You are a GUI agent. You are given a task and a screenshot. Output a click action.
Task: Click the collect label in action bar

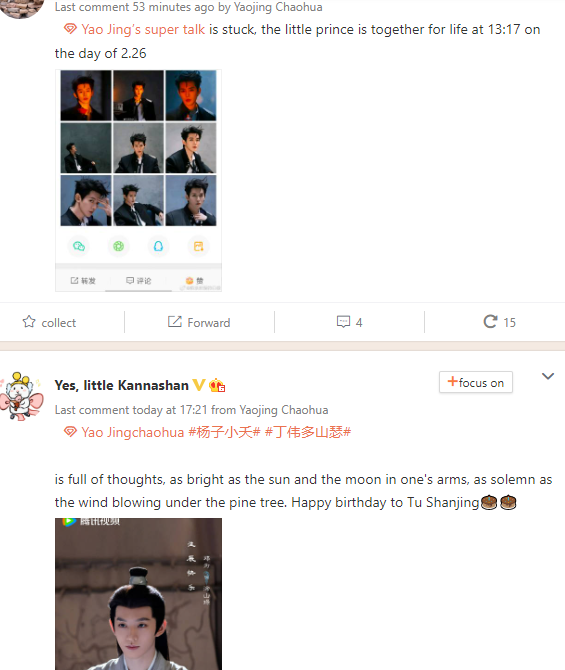pyautogui.click(x=59, y=323)
